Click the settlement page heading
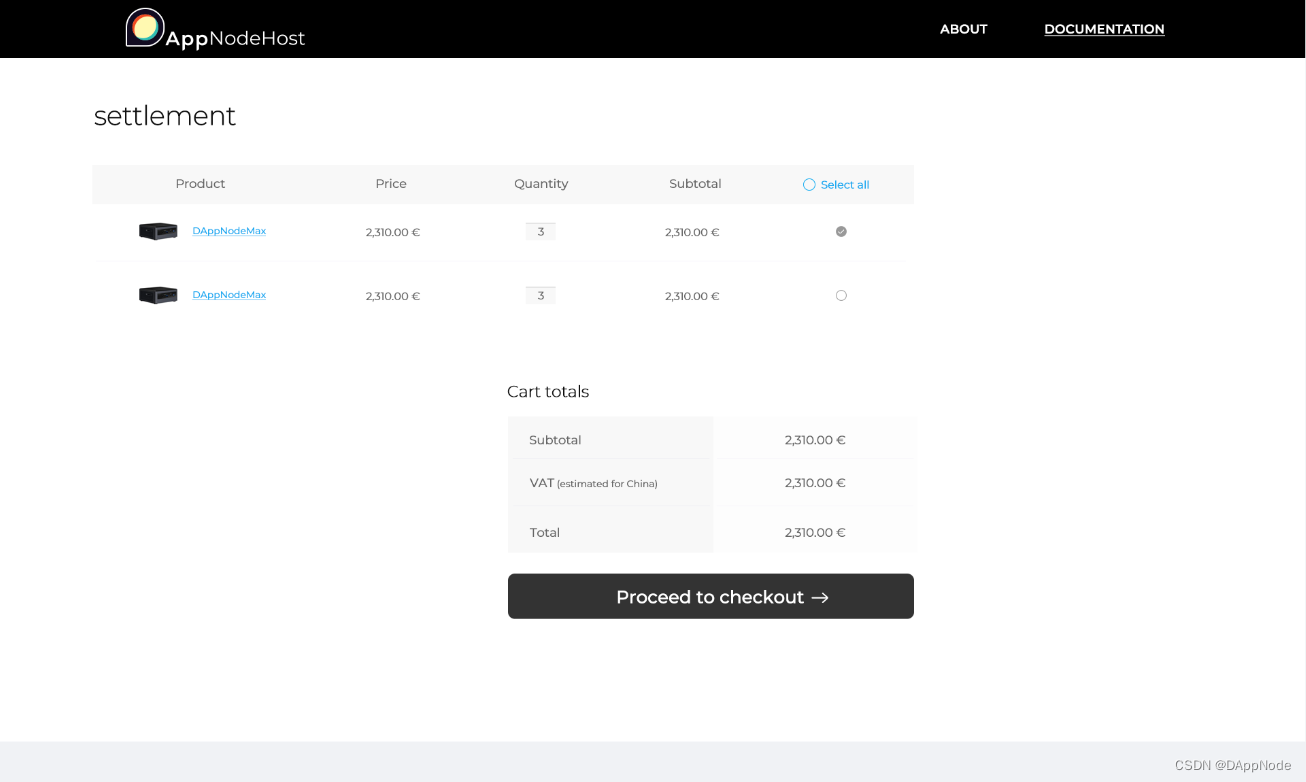This screenshot has width=1306, height=782. pos(165,116)
